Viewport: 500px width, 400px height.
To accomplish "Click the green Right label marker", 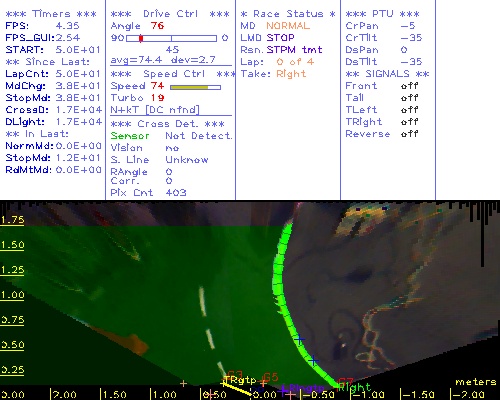I will pos(355,387).
